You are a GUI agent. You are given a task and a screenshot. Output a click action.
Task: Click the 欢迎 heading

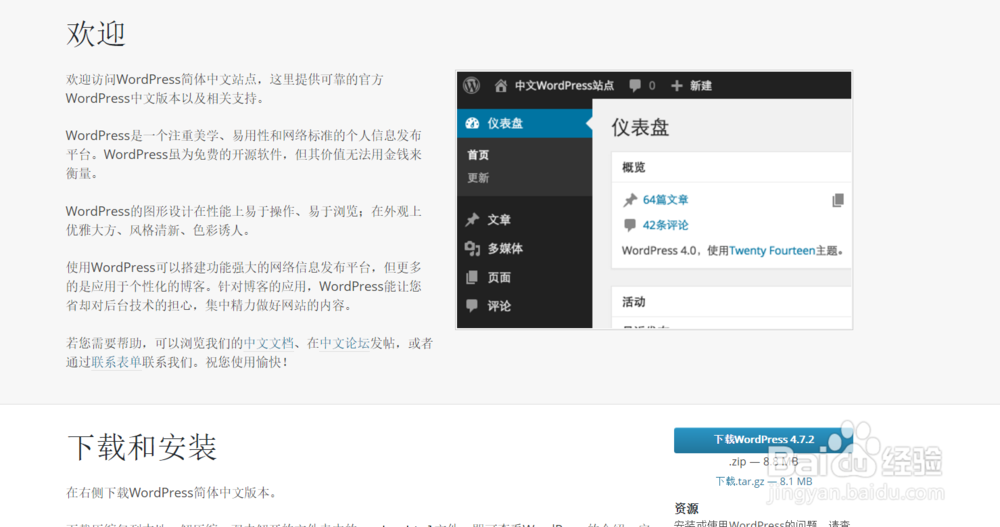click(x=96, y=33)
